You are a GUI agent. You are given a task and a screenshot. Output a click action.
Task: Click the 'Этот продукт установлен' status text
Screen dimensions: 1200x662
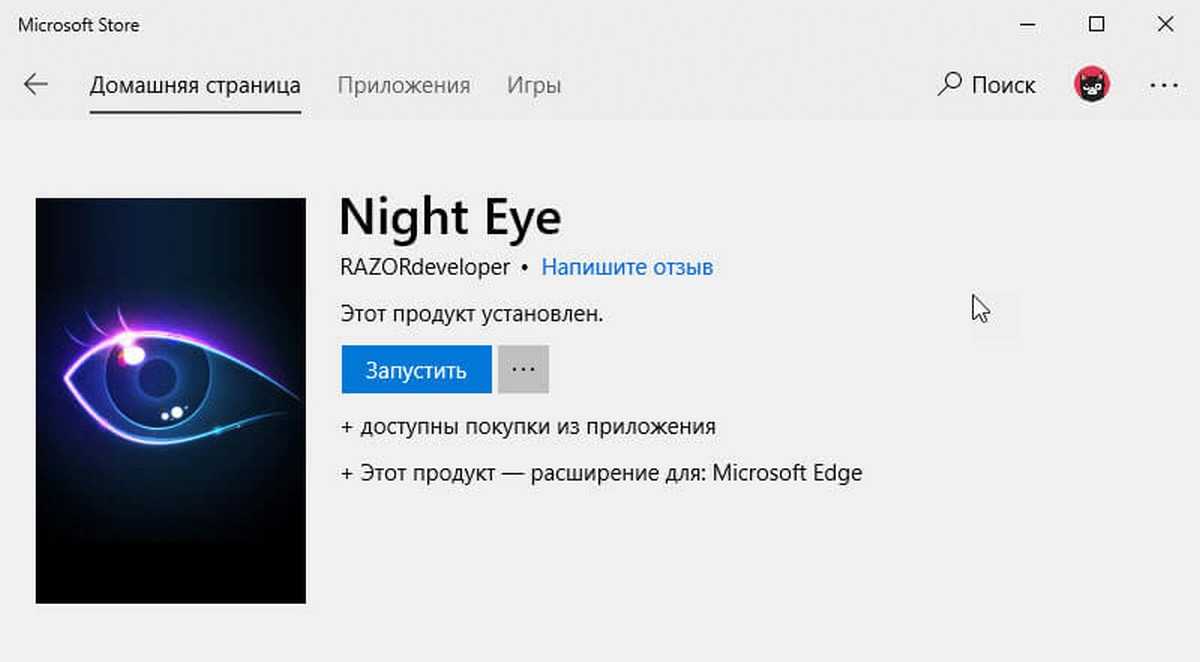[x=472, y=314]
